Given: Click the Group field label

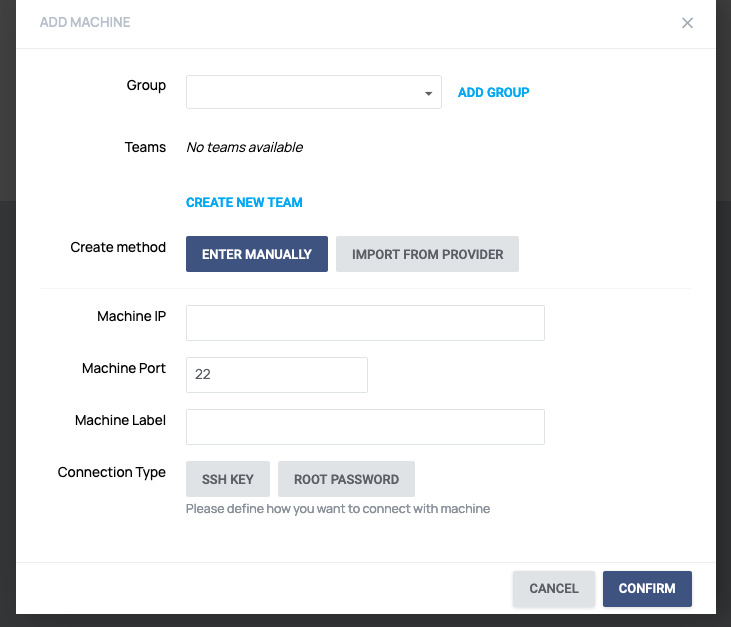Looking at the screenshot, I should point(146,85).
